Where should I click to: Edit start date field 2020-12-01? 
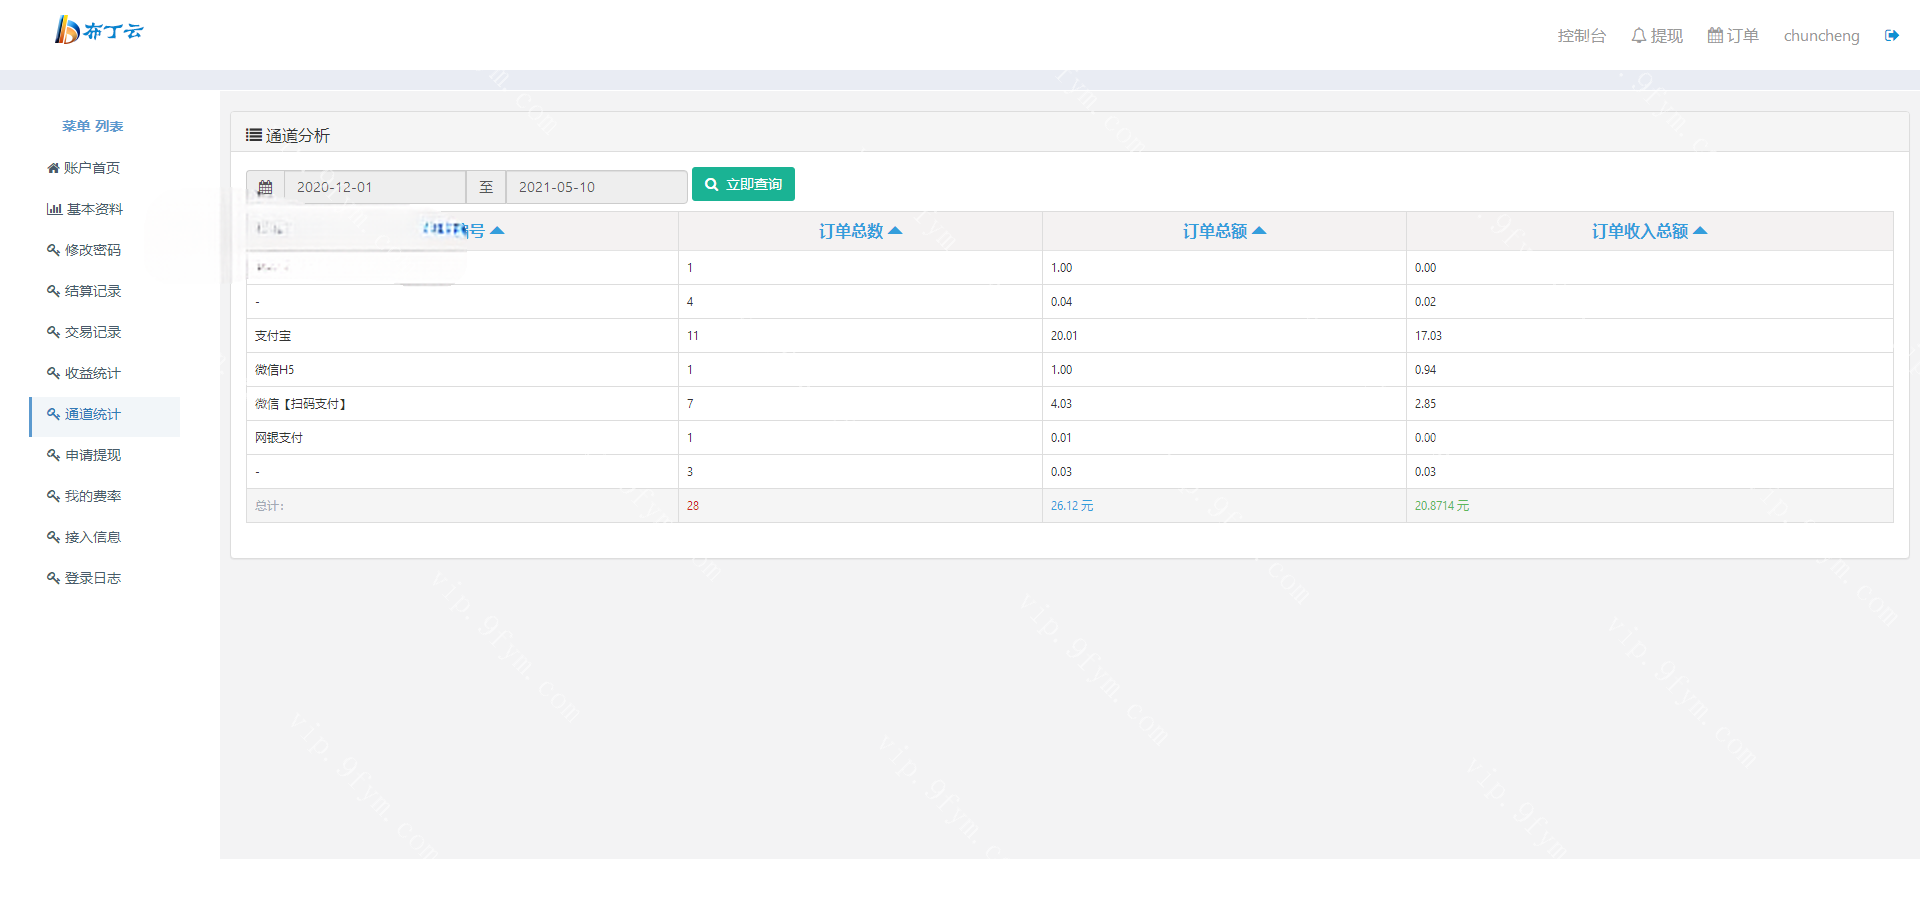tap(375, 187)
